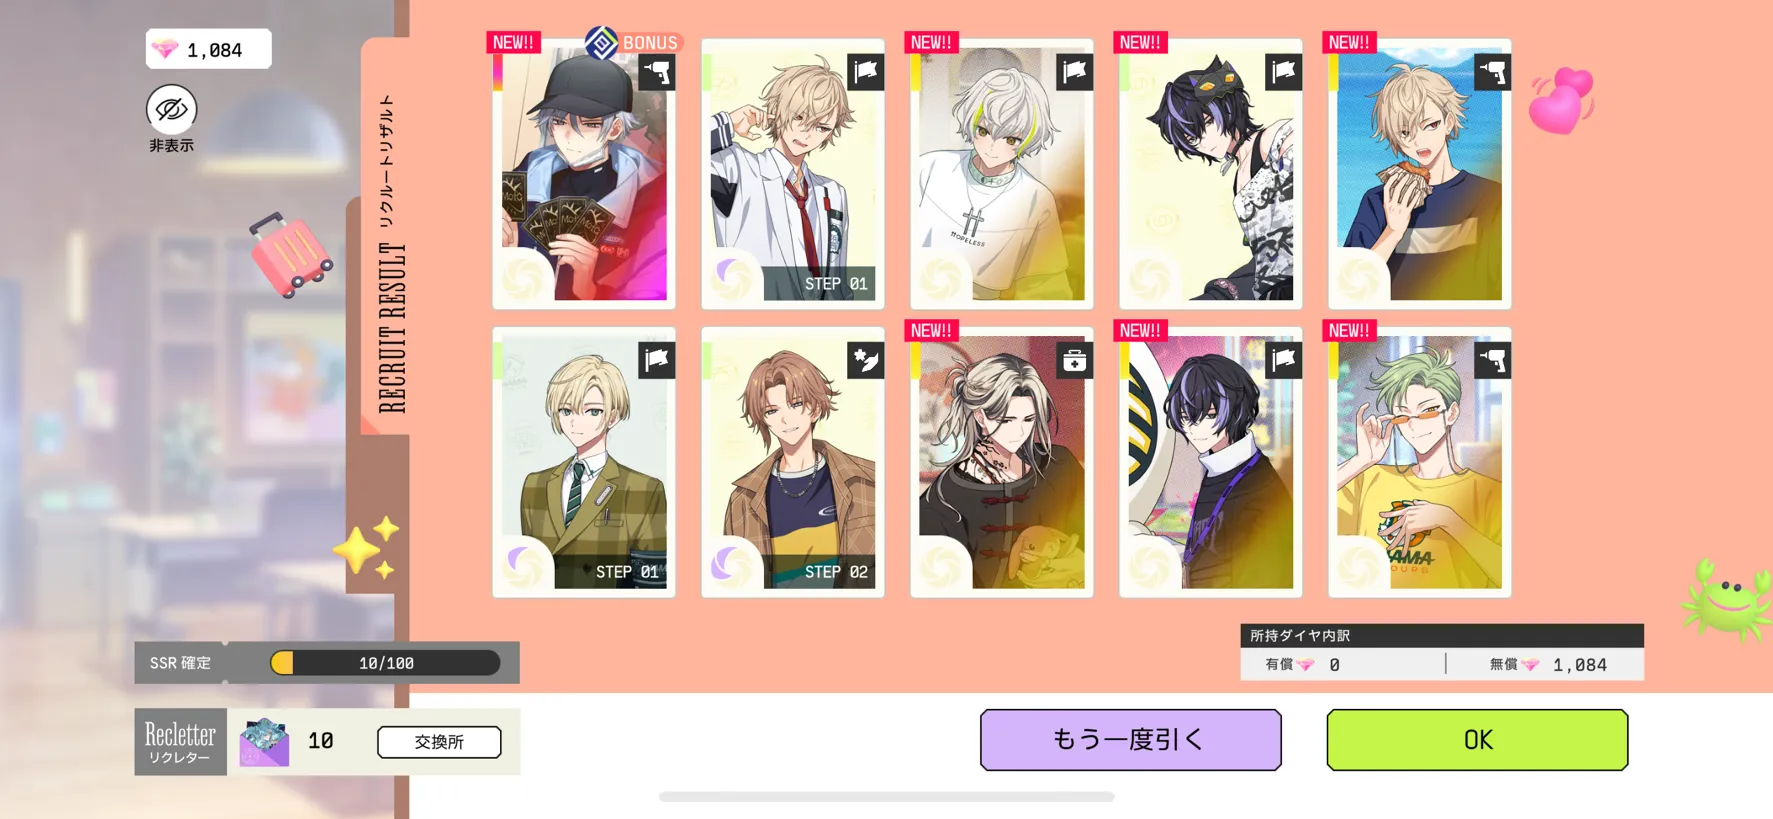
Task: Click the hairdryer icon on the sandwich-eating character card
Action: pos(1492,72)
